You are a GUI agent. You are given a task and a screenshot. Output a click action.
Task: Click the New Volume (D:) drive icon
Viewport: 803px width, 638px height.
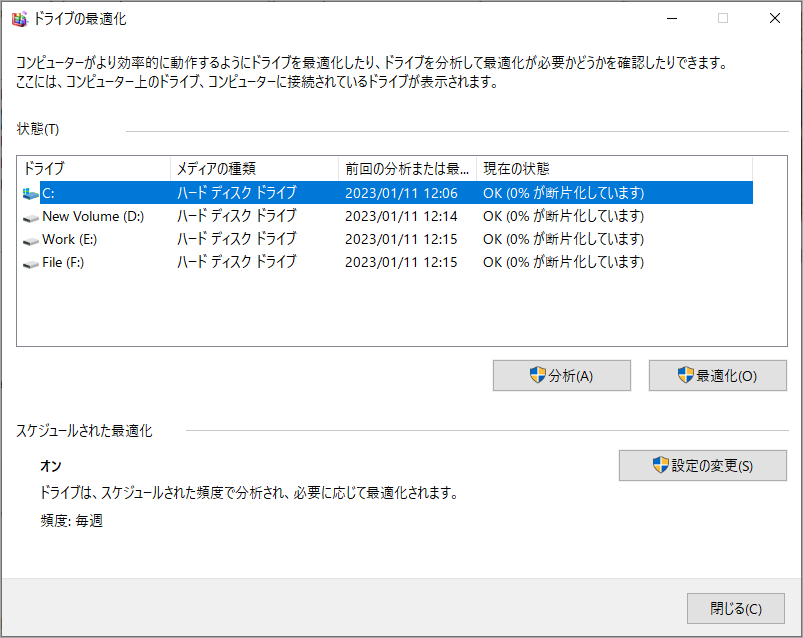[31, 217]
